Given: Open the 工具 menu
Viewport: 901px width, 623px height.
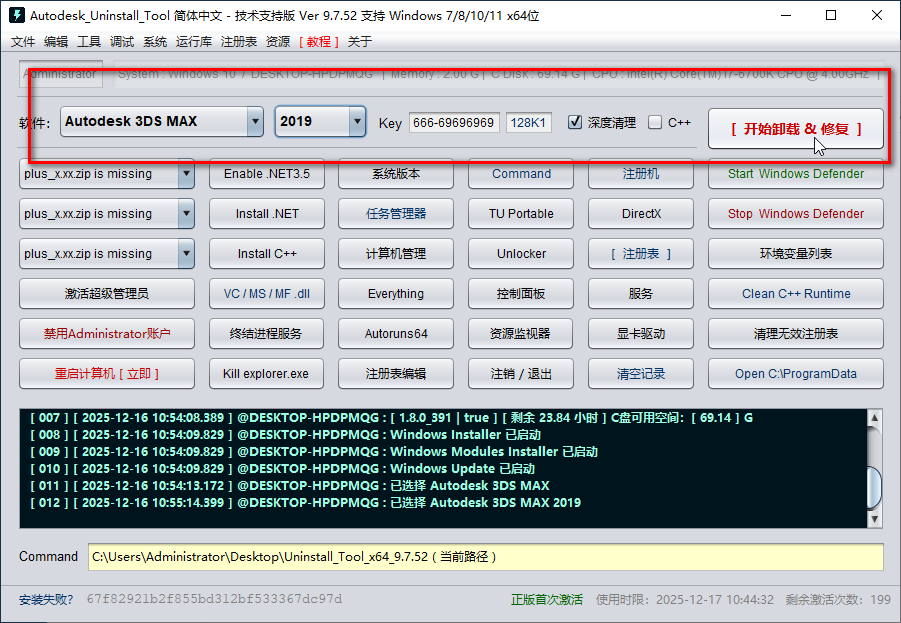Looking at the screenshot, I should [88, 41].
